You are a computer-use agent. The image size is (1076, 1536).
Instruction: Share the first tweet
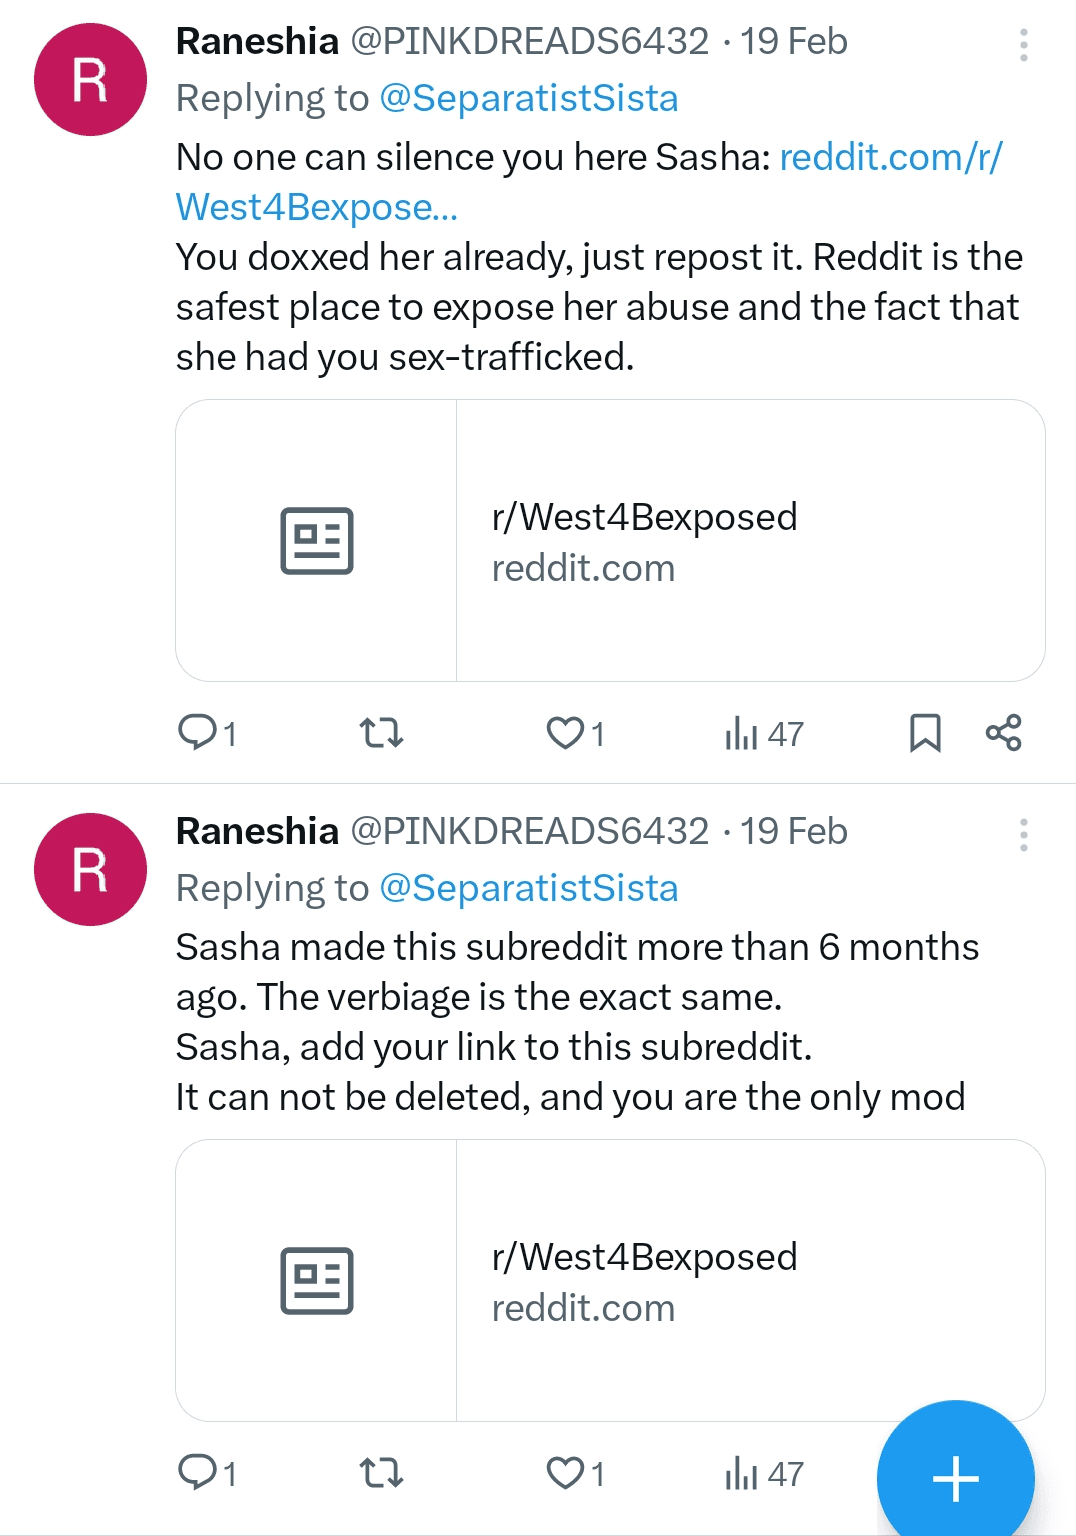click(x=1003, y=733)
